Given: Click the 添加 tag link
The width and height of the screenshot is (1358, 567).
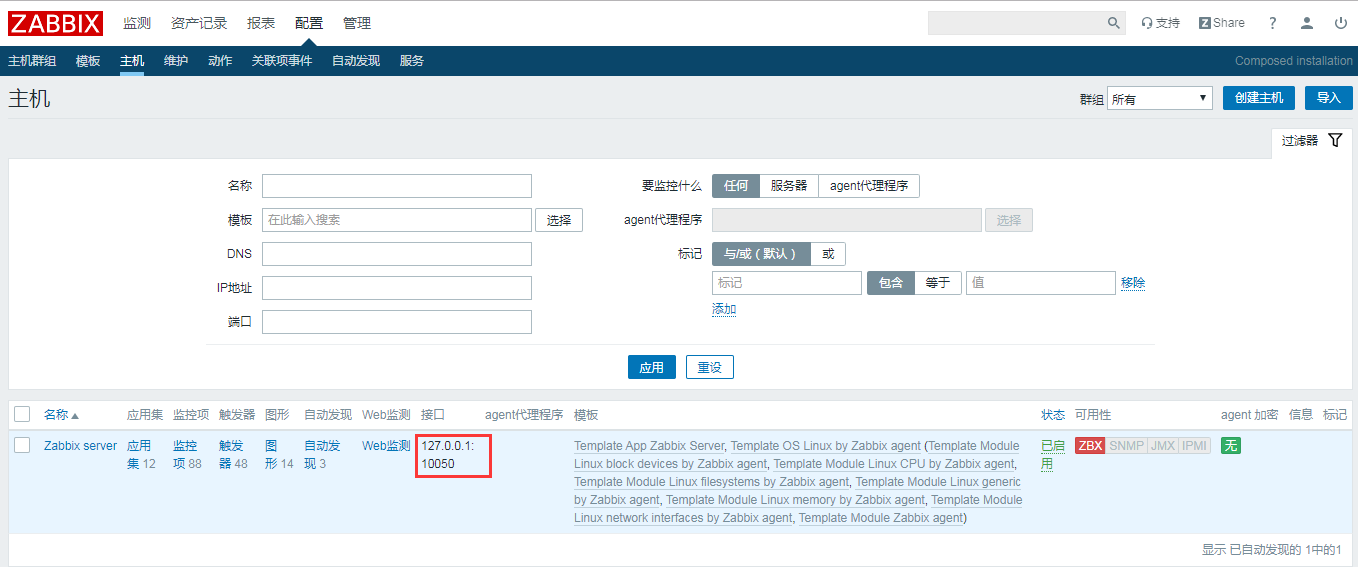Looking at the screenshot, I should point(724,310).
